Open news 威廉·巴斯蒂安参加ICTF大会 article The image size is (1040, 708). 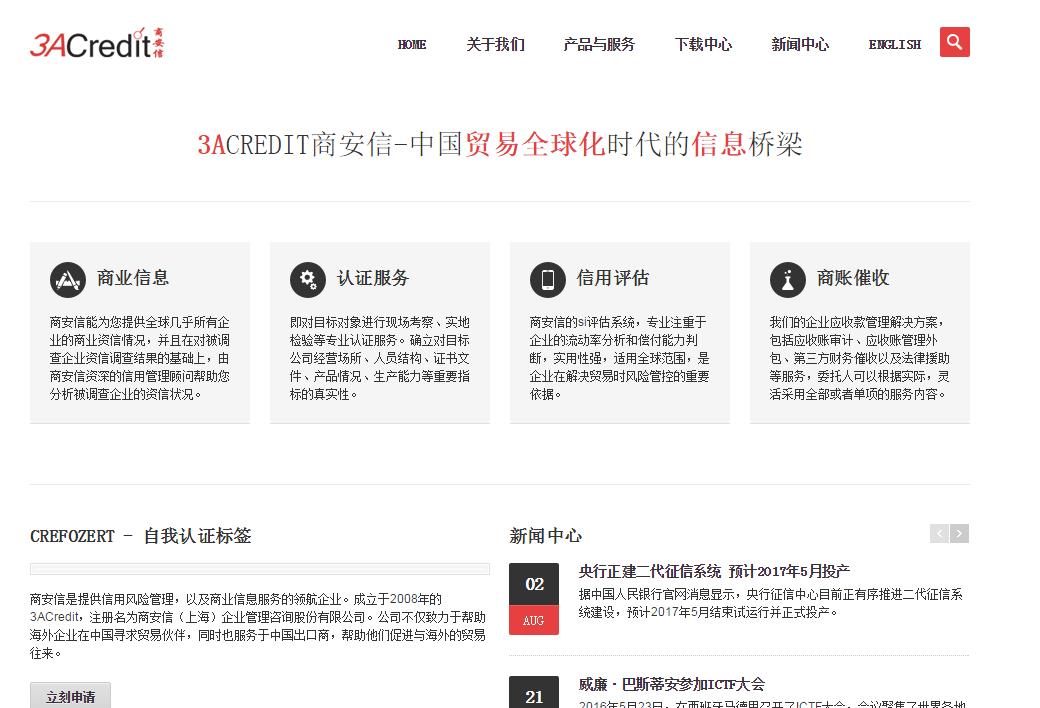tap(671, 684)
